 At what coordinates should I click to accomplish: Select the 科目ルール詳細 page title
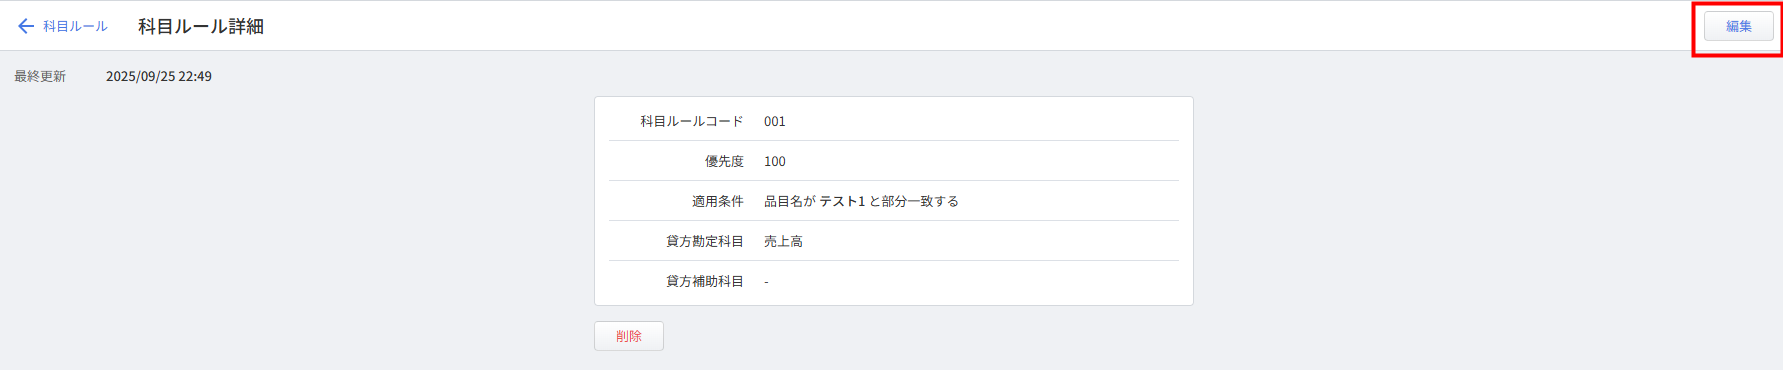(201, 26)
